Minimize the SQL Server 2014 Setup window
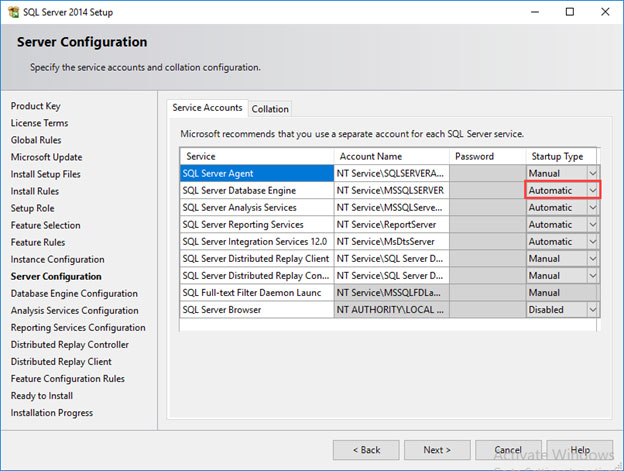 [535, 12]
